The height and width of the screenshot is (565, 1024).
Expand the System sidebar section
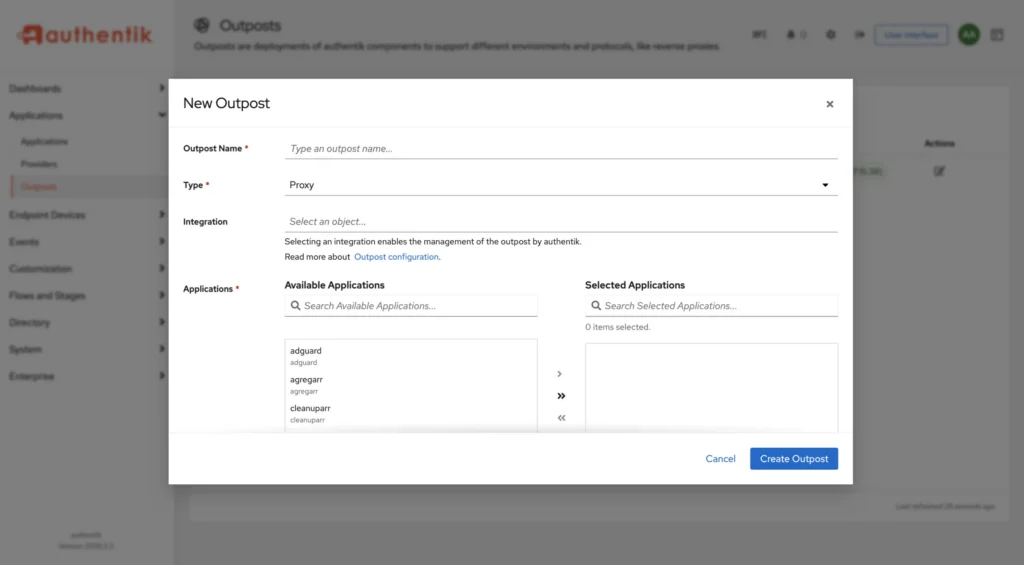click(86, 349)
